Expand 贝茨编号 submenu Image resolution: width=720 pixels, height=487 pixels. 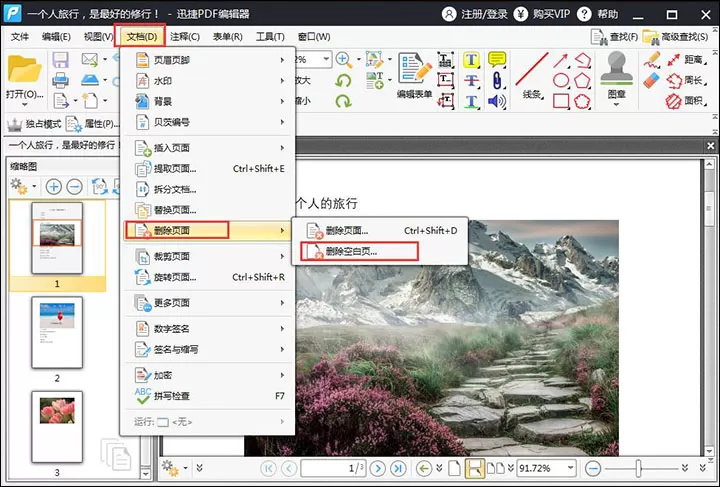coord(209,122)
